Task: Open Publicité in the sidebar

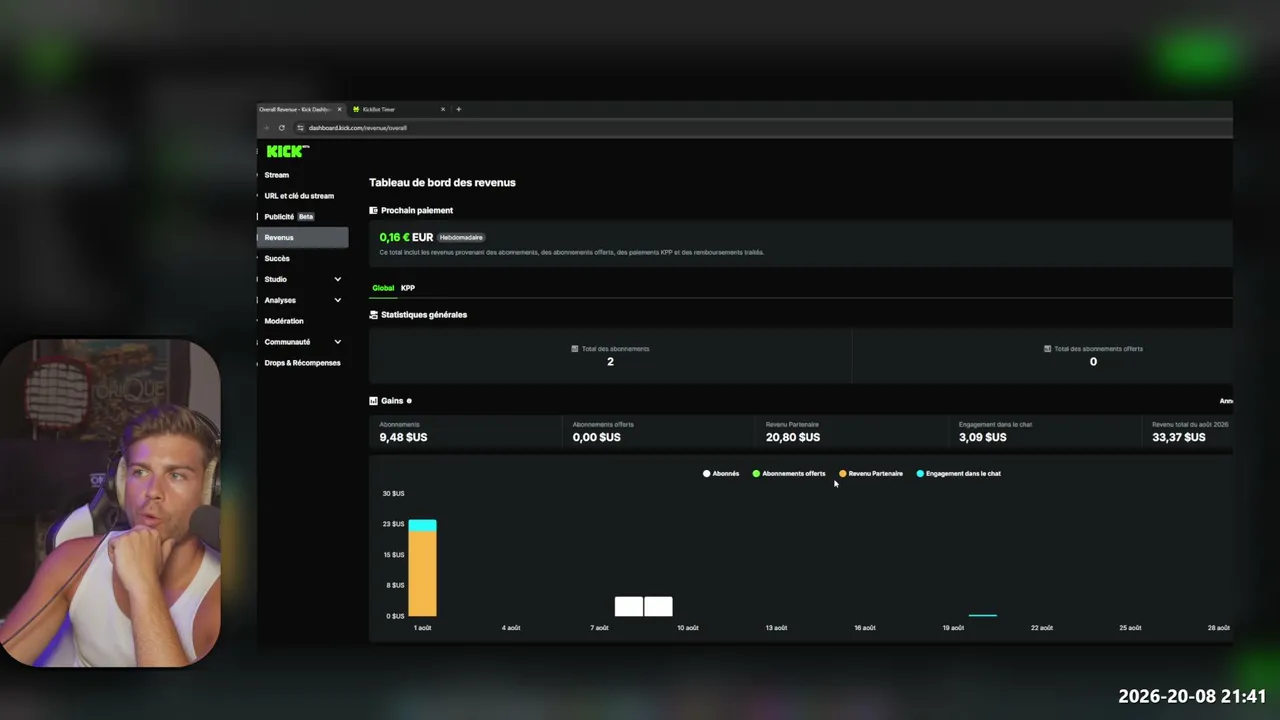Action: tap(279, 217)
